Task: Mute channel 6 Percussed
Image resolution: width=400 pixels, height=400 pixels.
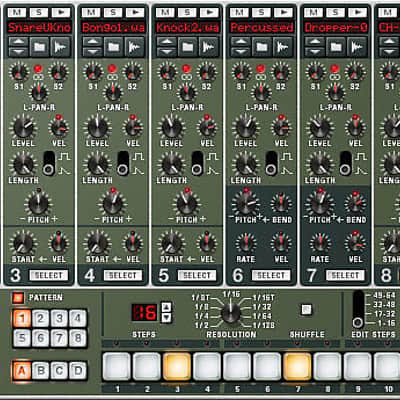Action: click(x=239, y=12)
